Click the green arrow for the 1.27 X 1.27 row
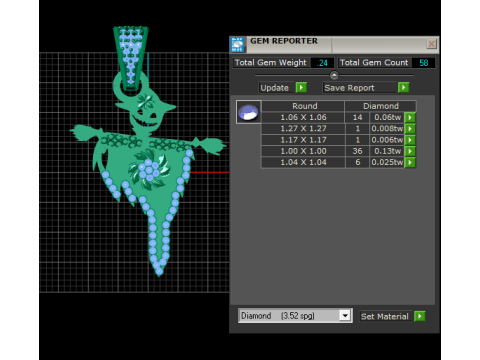 click(x=410, y=129)
